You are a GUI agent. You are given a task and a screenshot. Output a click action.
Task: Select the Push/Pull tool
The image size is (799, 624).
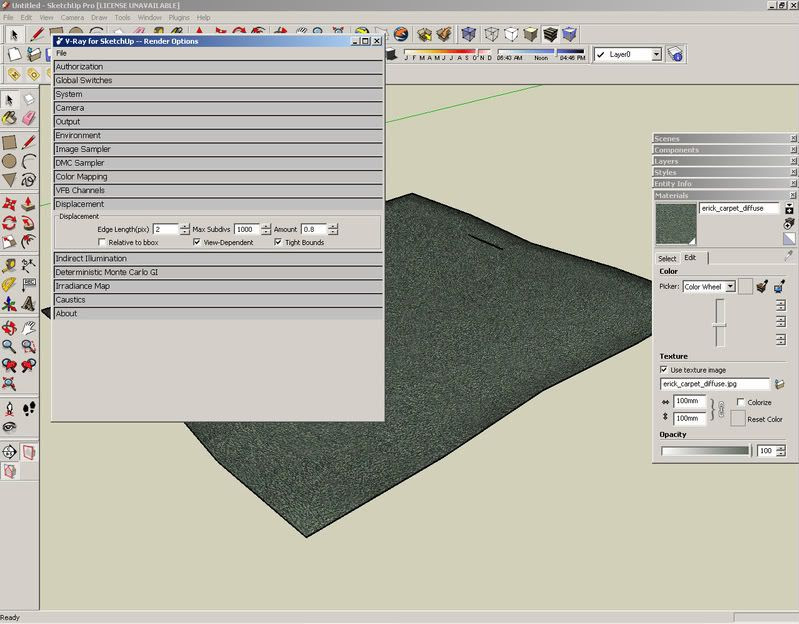(29, 204)
